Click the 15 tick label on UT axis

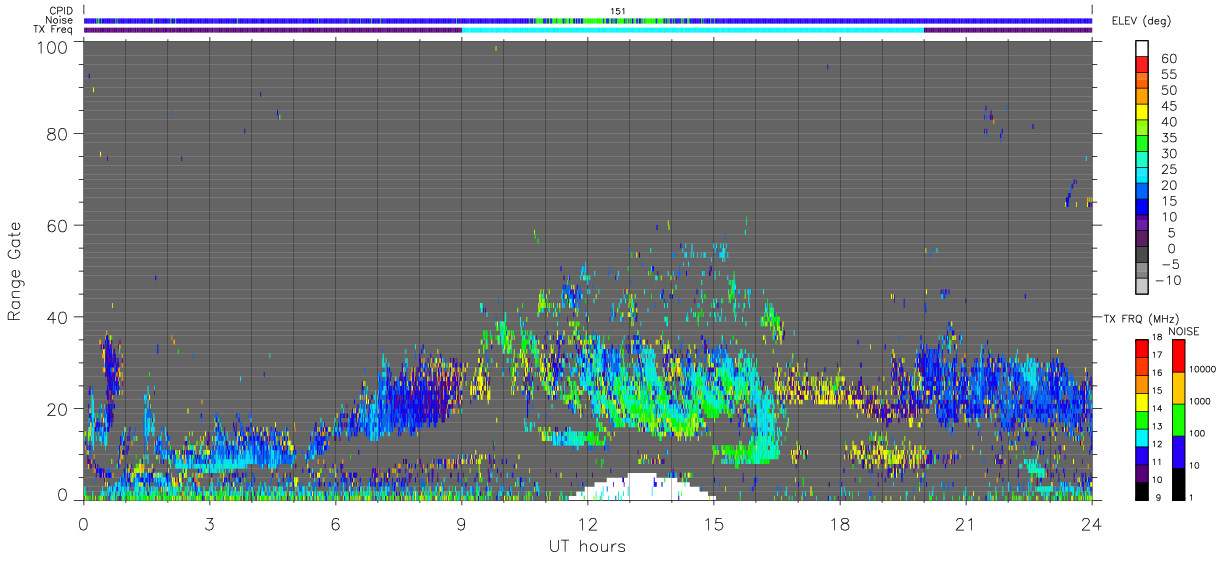[713, 523]
